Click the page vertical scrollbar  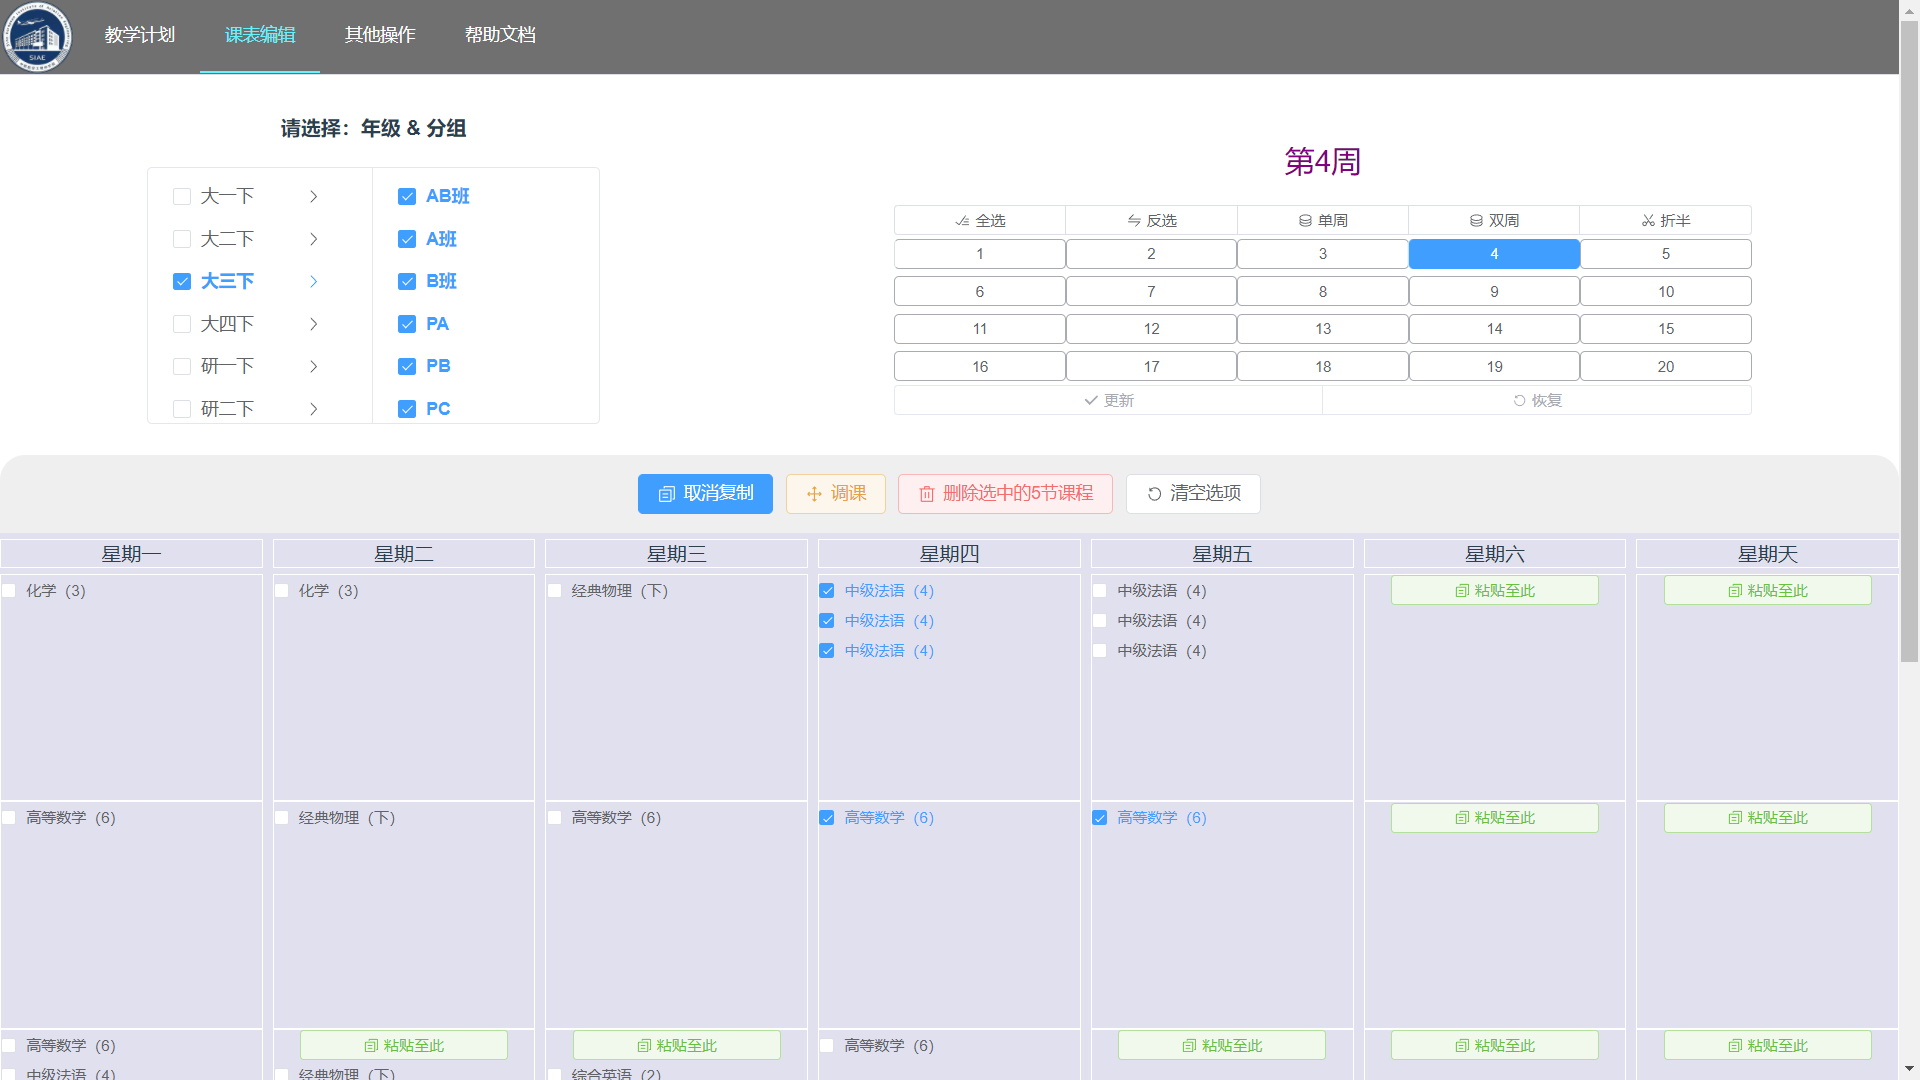click(1909, 340)
